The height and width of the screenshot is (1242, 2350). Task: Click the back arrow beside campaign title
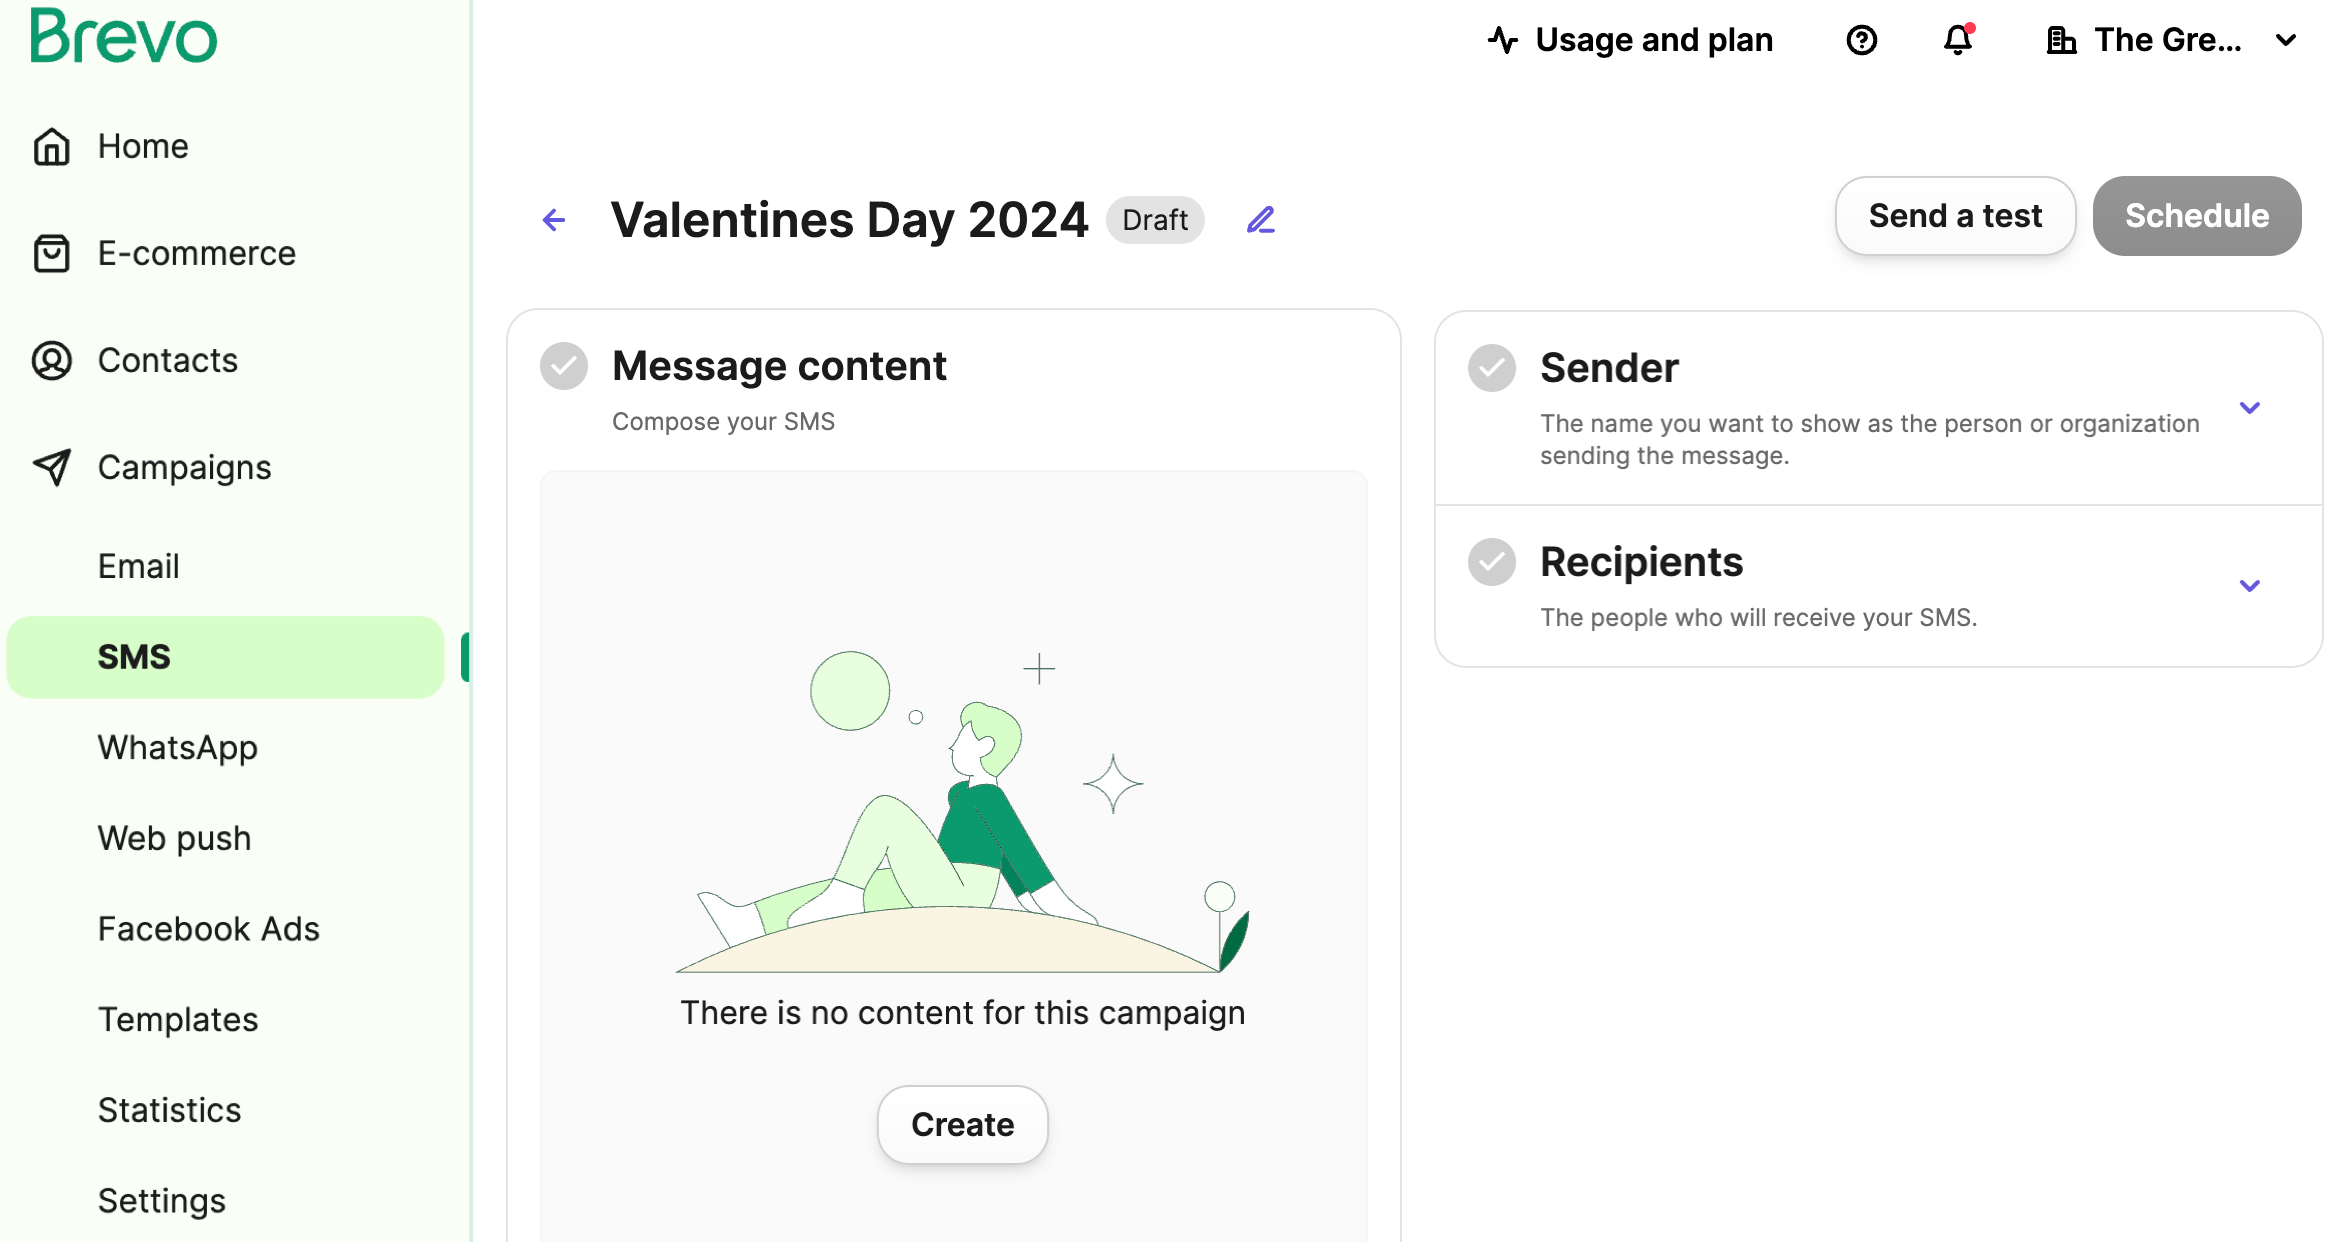pyautogui.click(x=554, y=220)
